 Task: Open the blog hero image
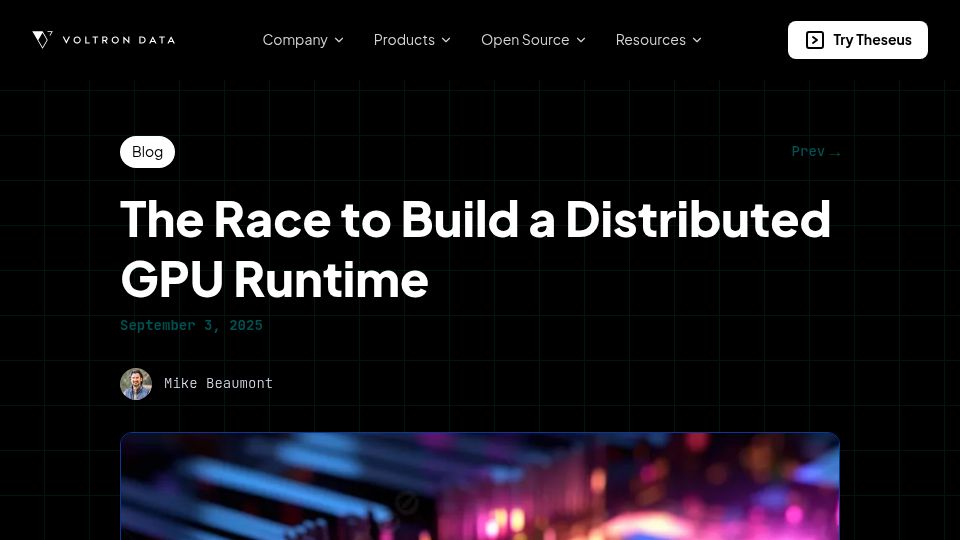click(x=480, y=486)
